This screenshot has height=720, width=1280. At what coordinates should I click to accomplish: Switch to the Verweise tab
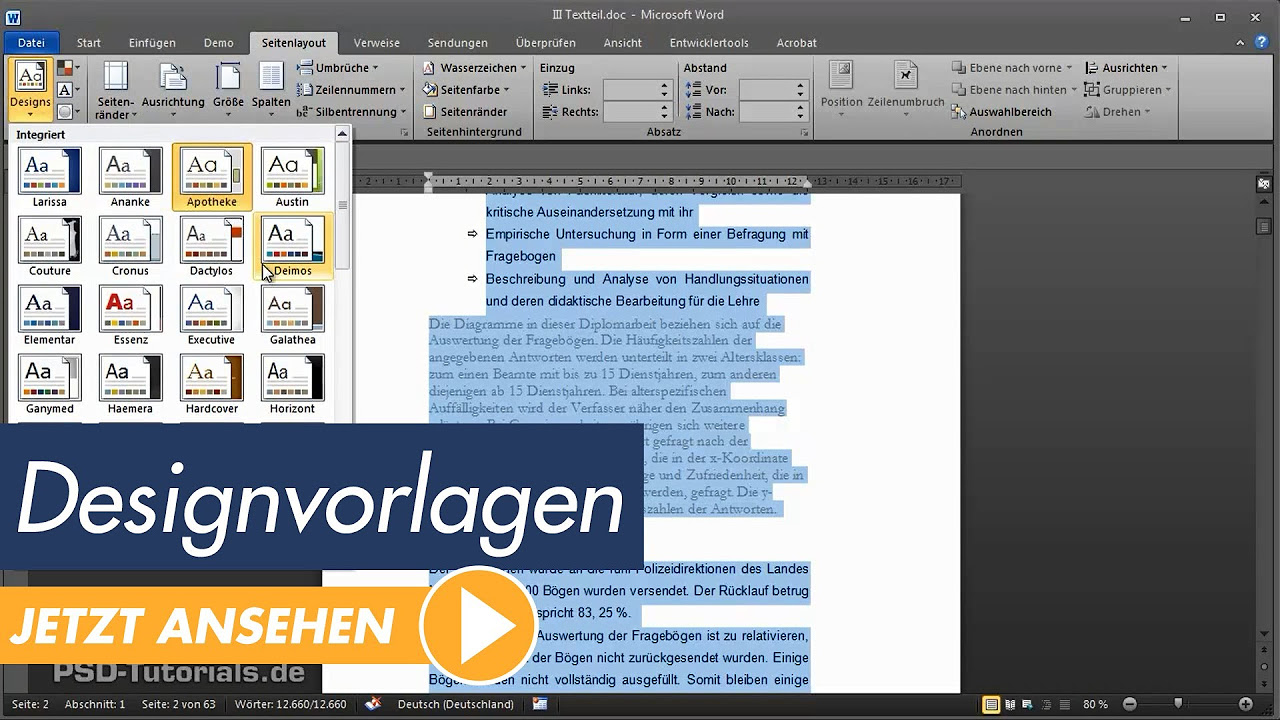[x=377, y=43]
